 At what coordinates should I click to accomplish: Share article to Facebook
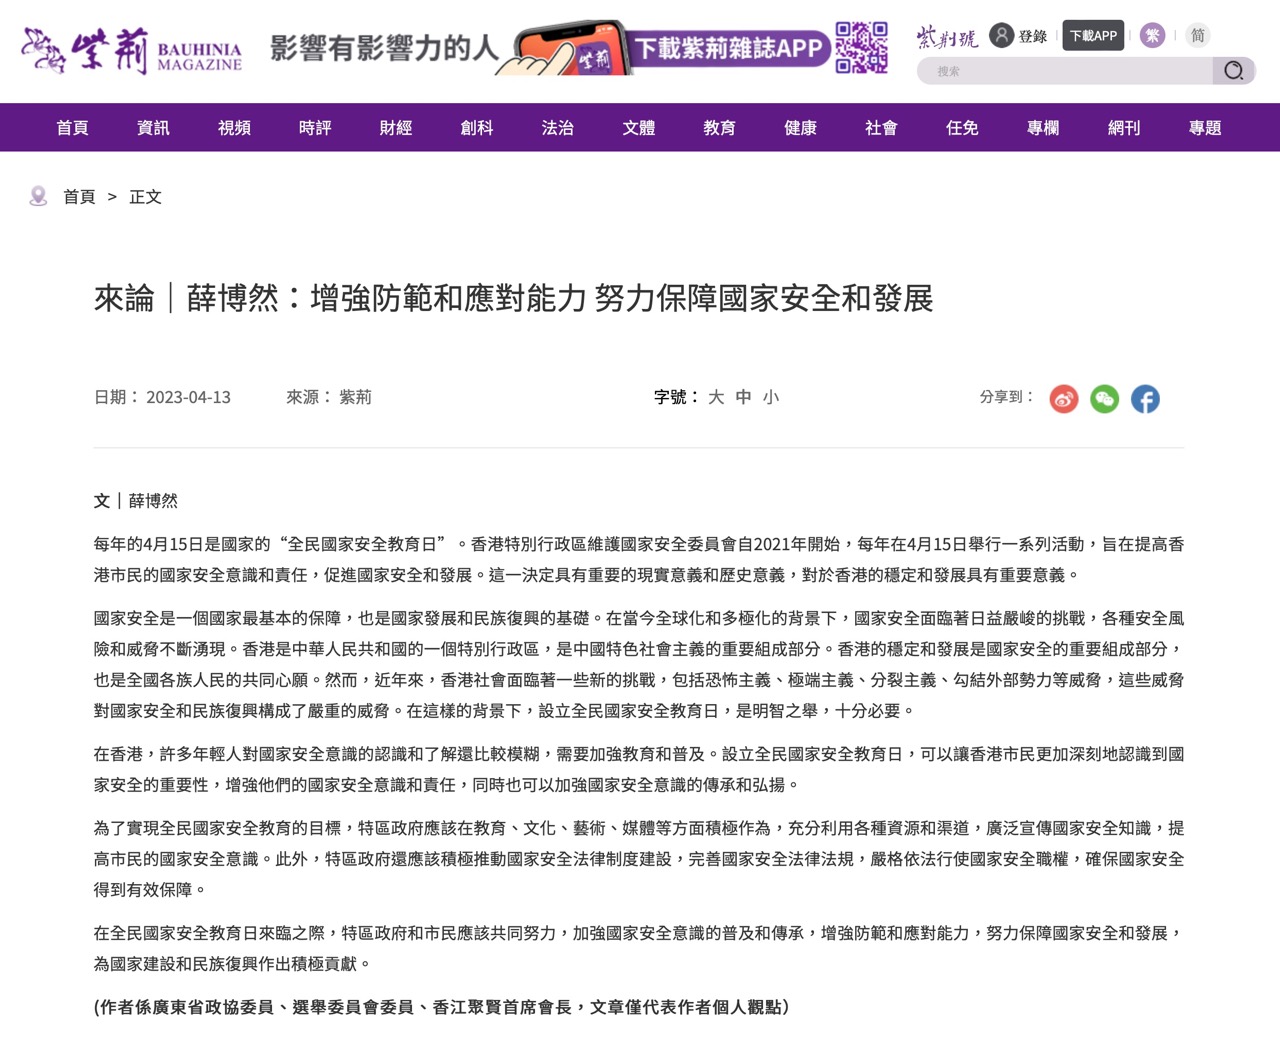(1145, 399)
